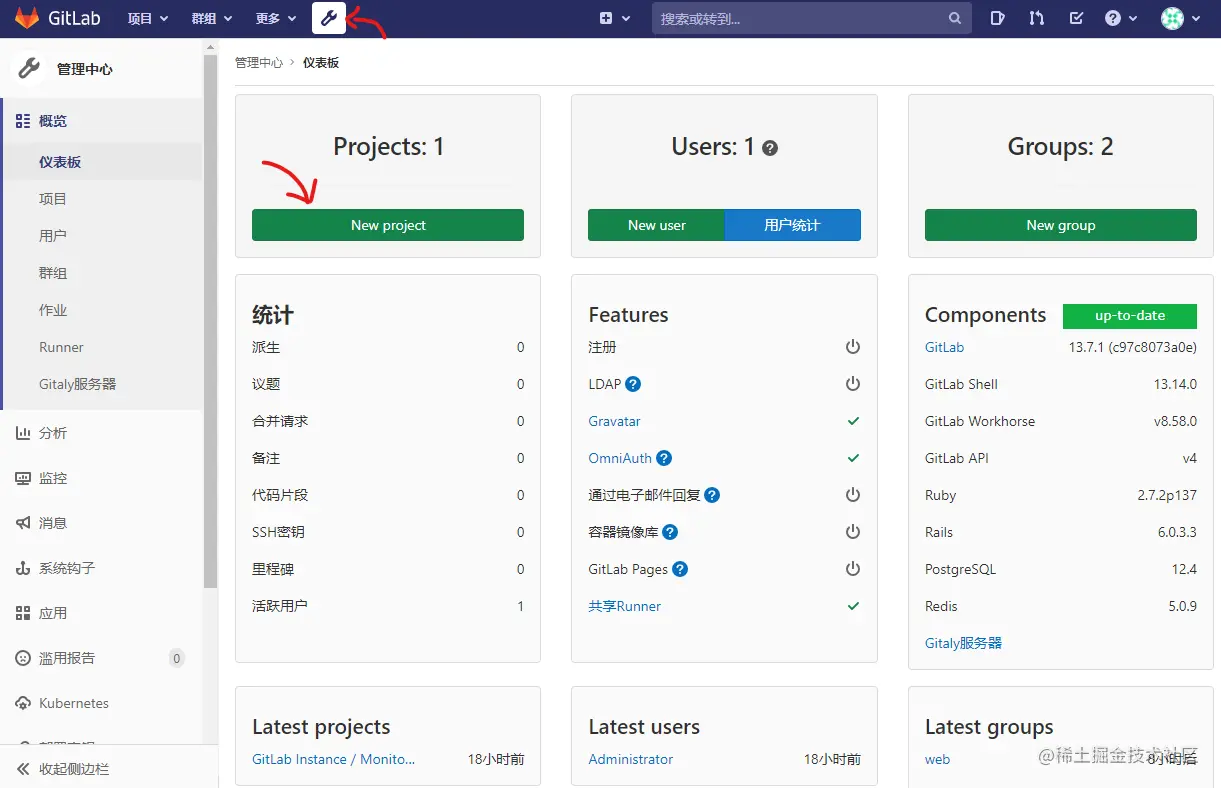Click the 管理中心 sidebar wrench icon
The width and height of the screenshot is (1221, 788).
tap(30, 69)
